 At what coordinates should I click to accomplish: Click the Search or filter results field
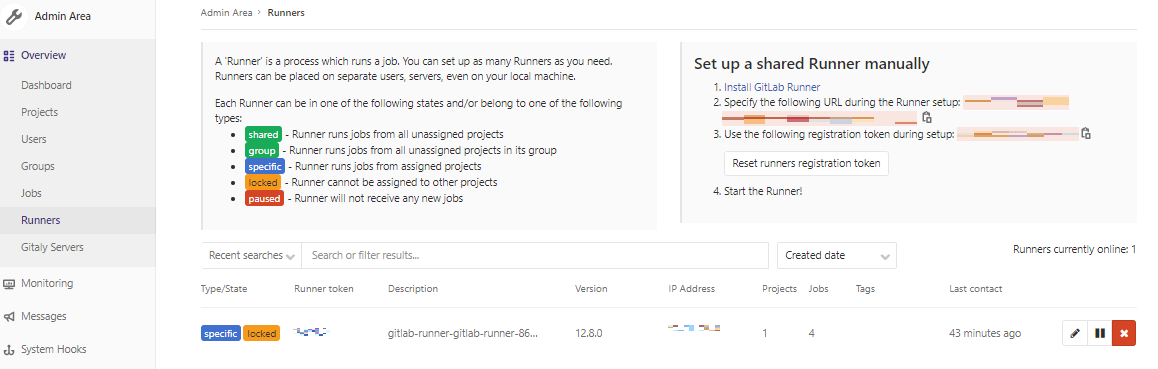[x=535, y=255]
